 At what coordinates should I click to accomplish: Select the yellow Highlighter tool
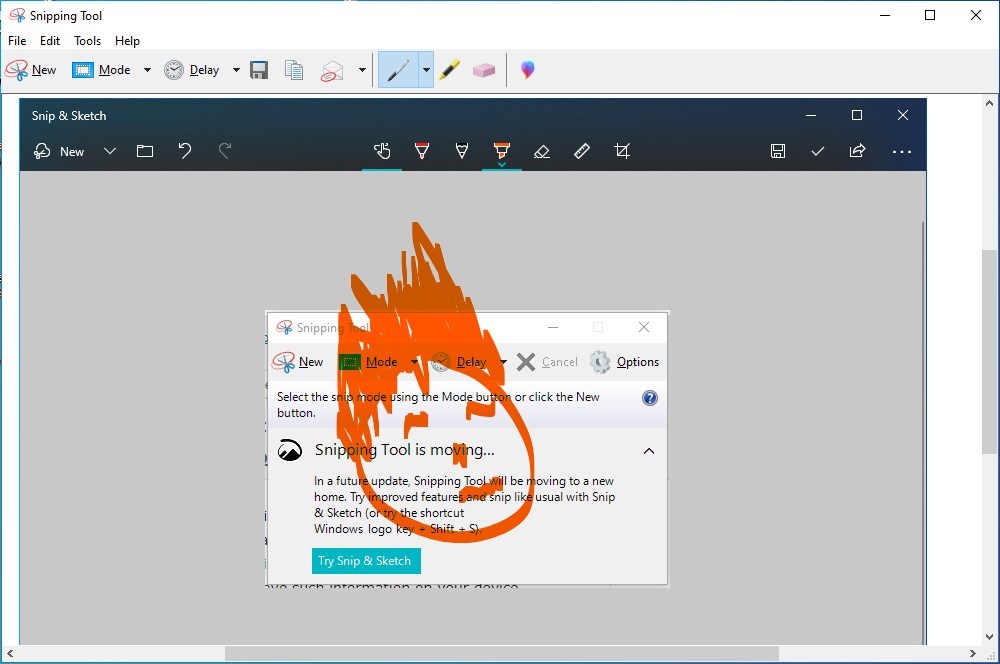[x=450, y=70]
